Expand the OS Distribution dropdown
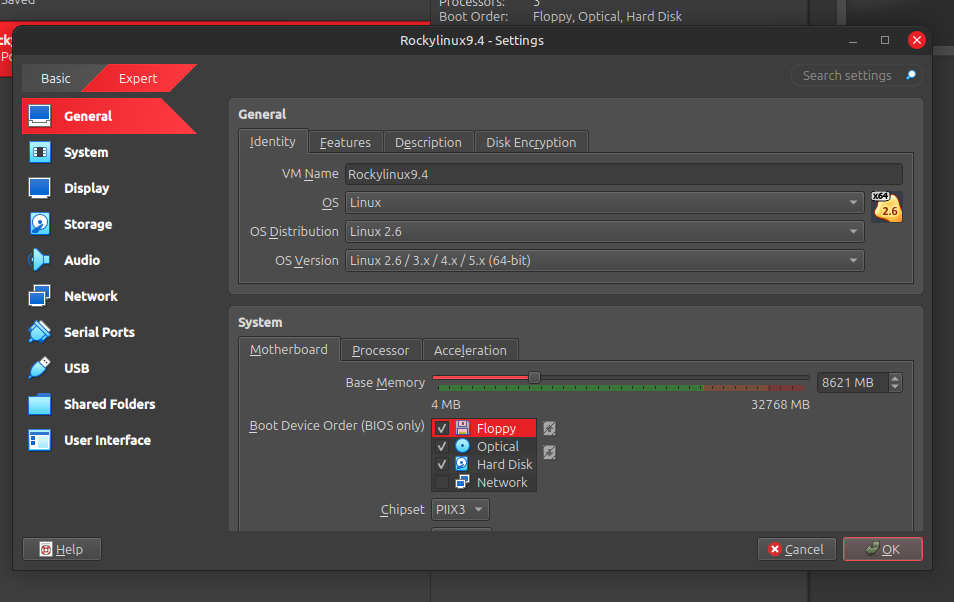Screen dimensions: 954x602 [x=604, y=231]
